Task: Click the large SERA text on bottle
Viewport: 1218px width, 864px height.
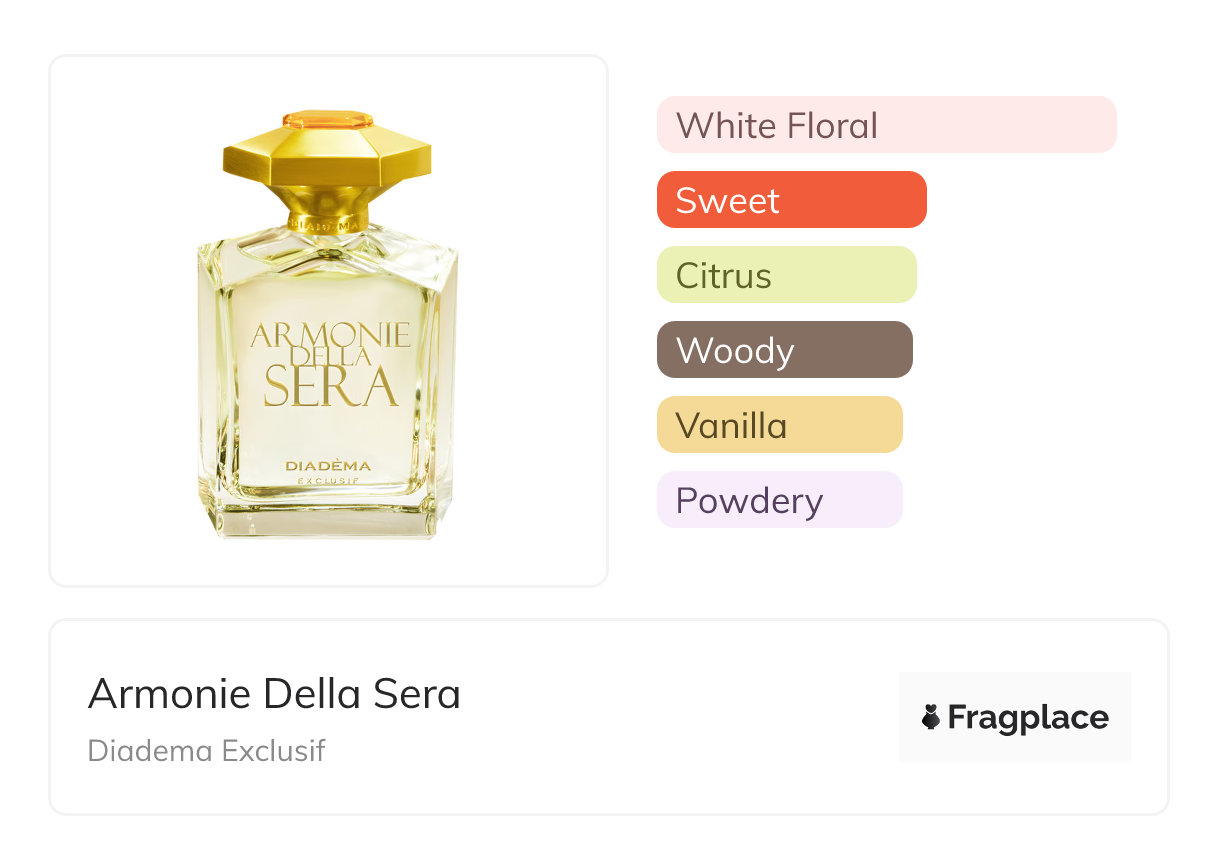Action: click(330, 387)
